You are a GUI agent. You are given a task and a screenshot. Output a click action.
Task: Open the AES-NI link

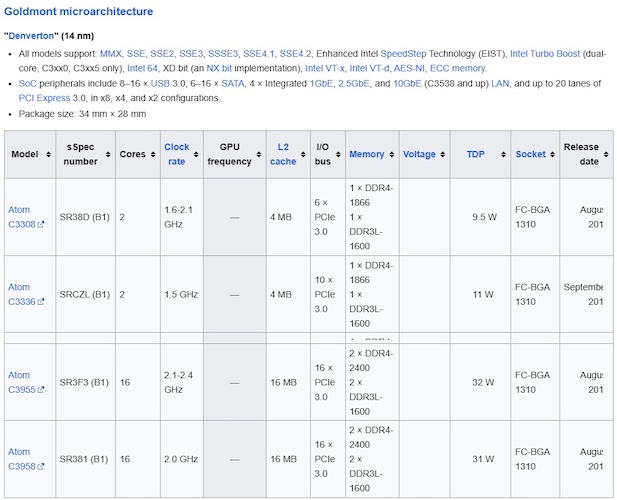click(x=409, y=68)
